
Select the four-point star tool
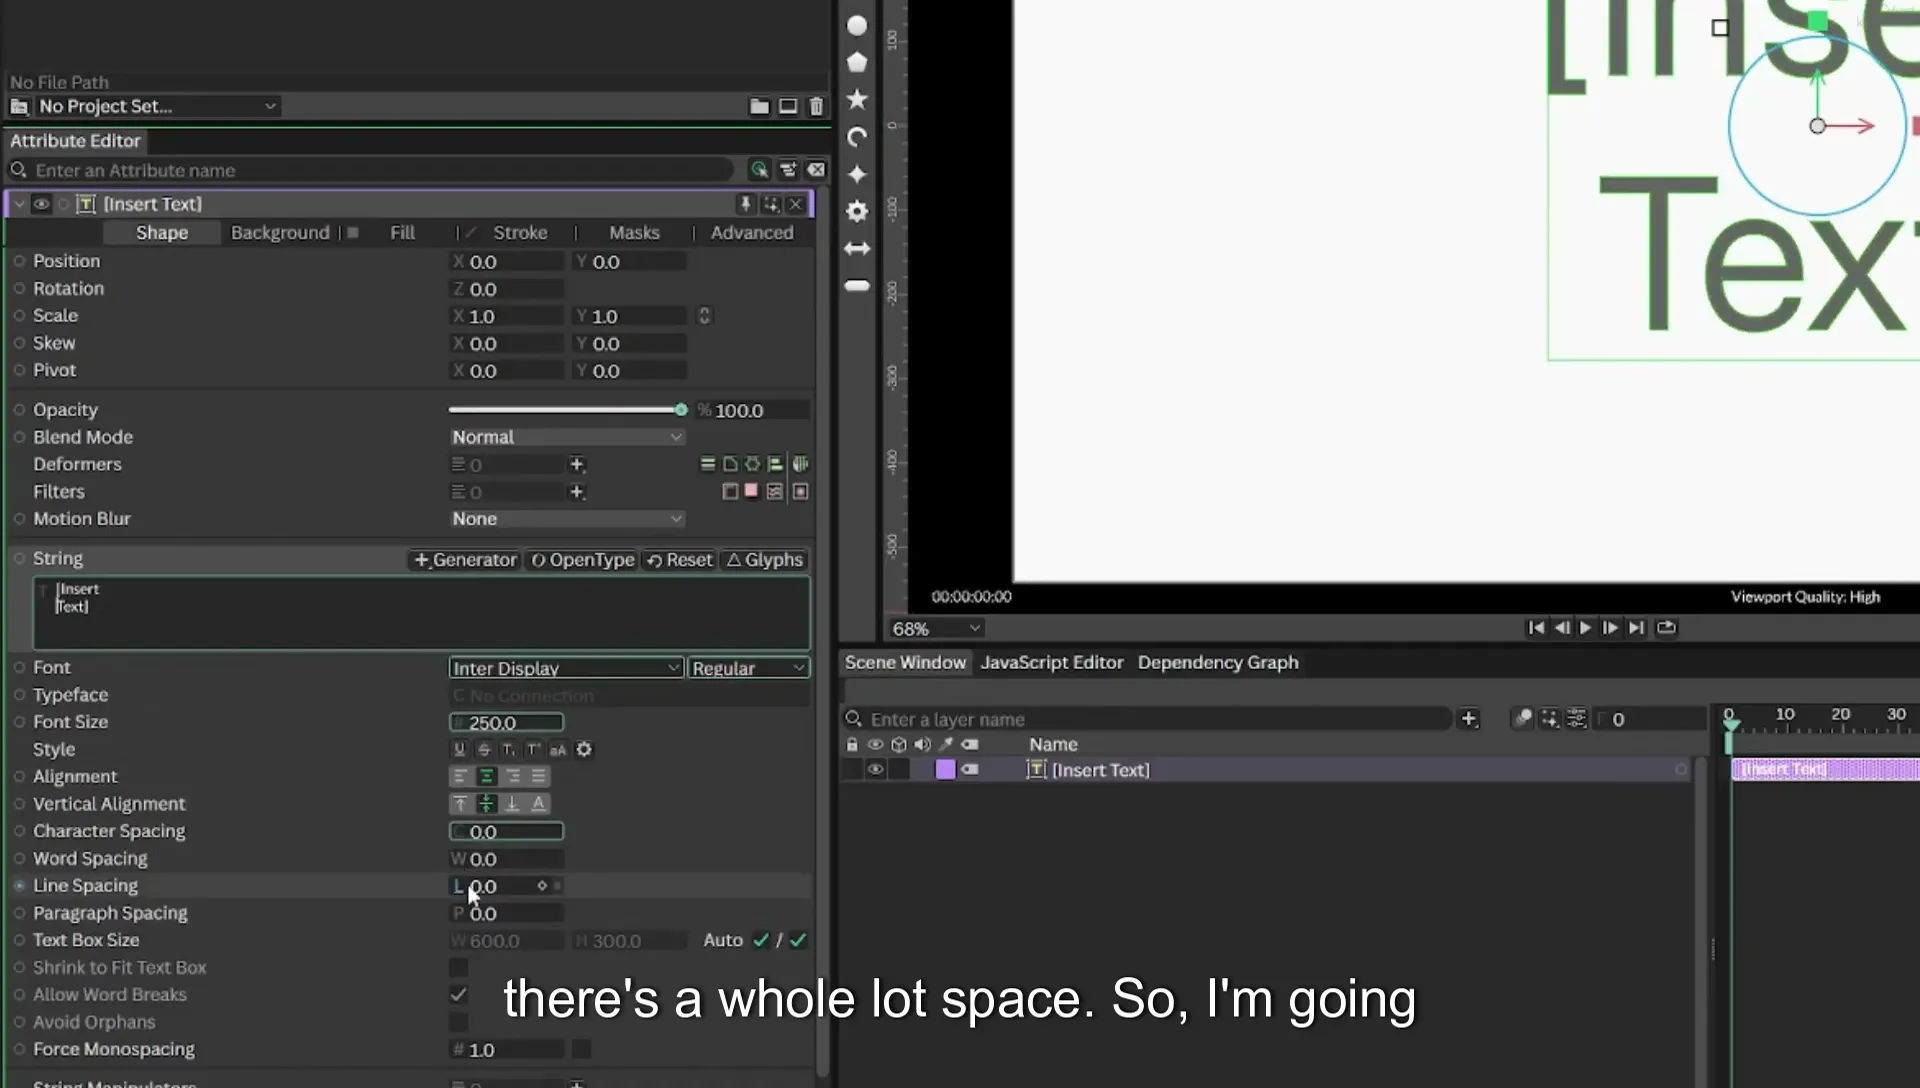click(857, 174)
